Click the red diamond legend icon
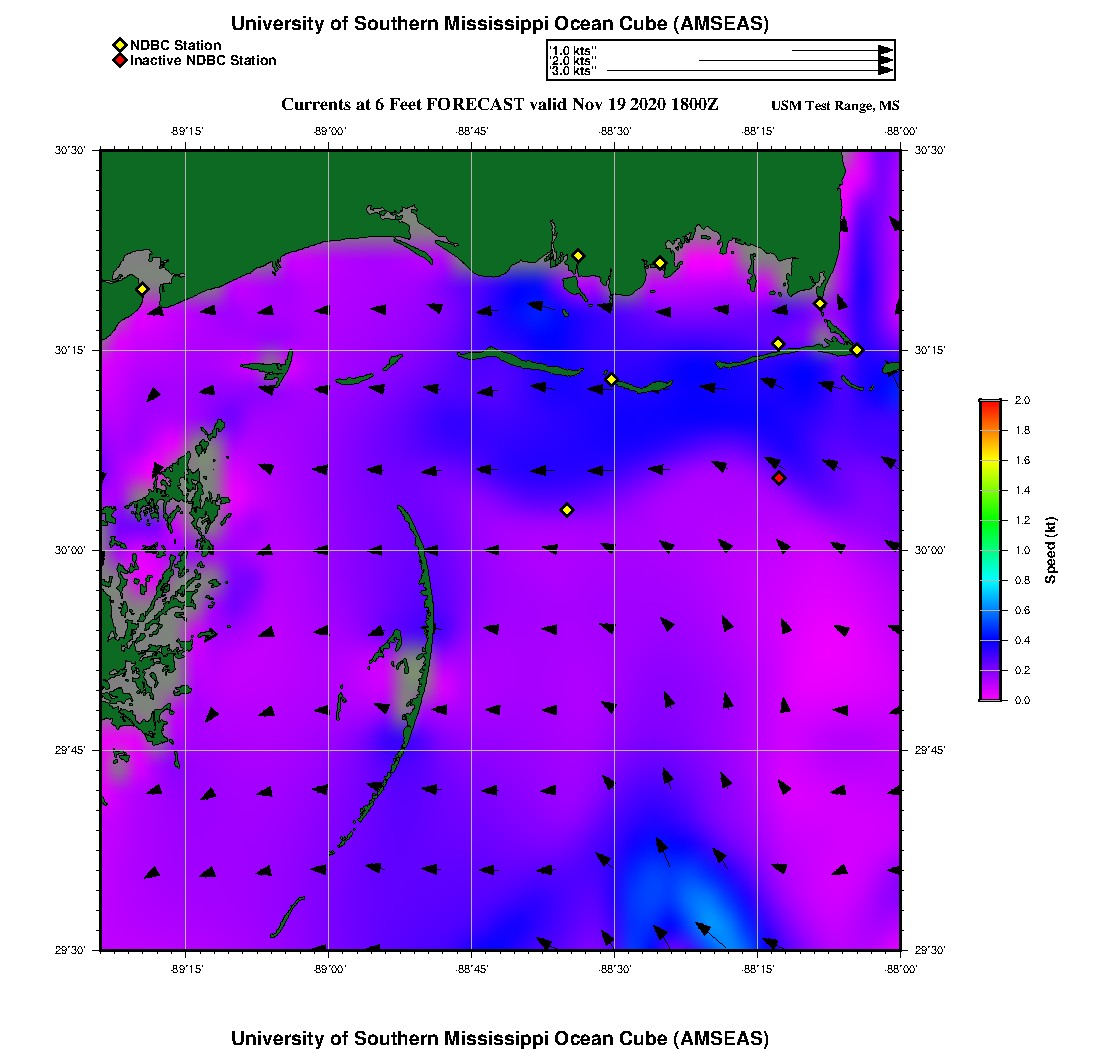Screen dimensions: 1100x1050 119,60
